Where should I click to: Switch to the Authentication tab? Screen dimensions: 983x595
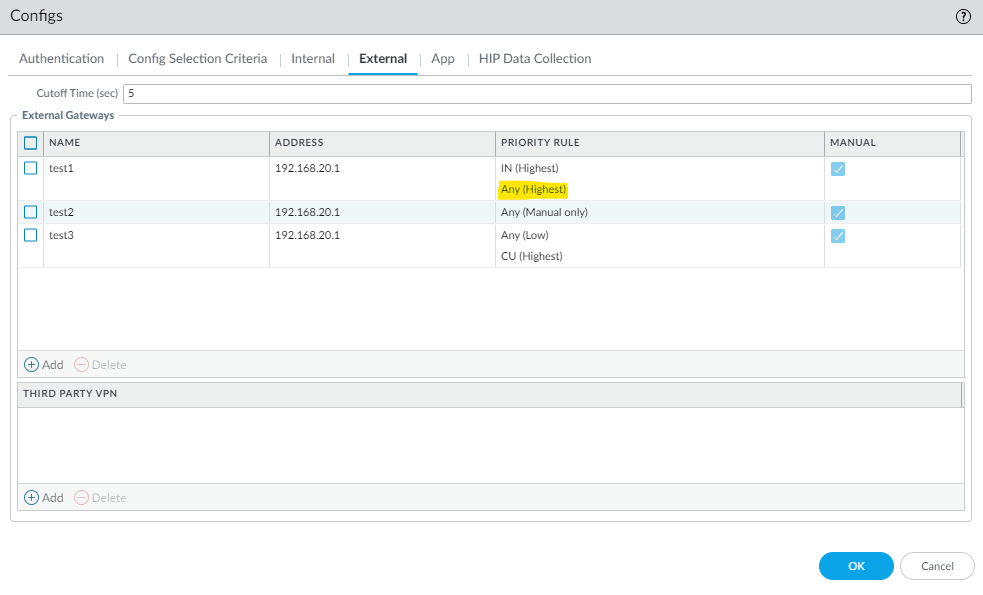(62, 59)
